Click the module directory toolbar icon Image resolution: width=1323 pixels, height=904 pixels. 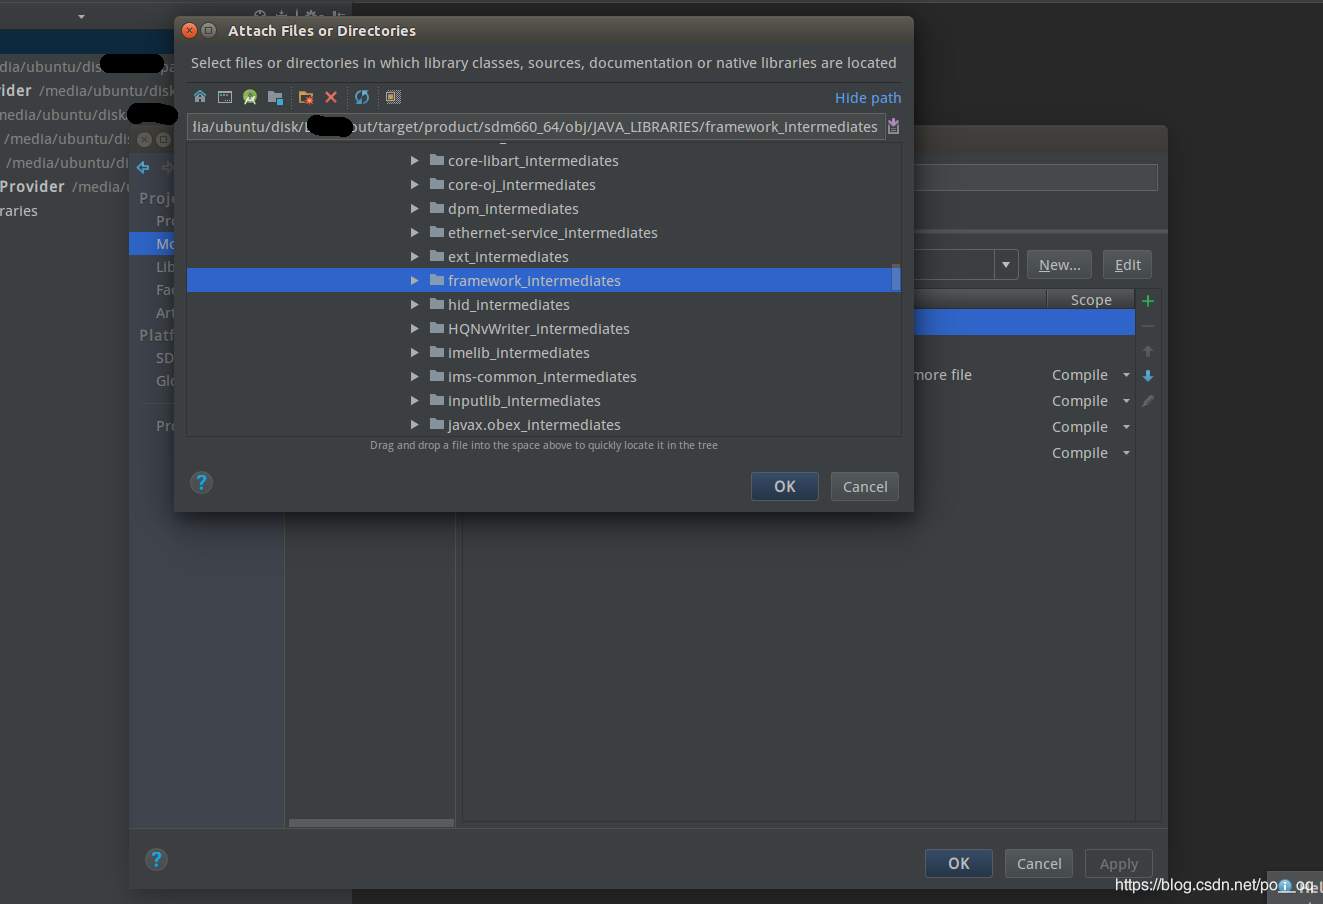coord(275,97)
